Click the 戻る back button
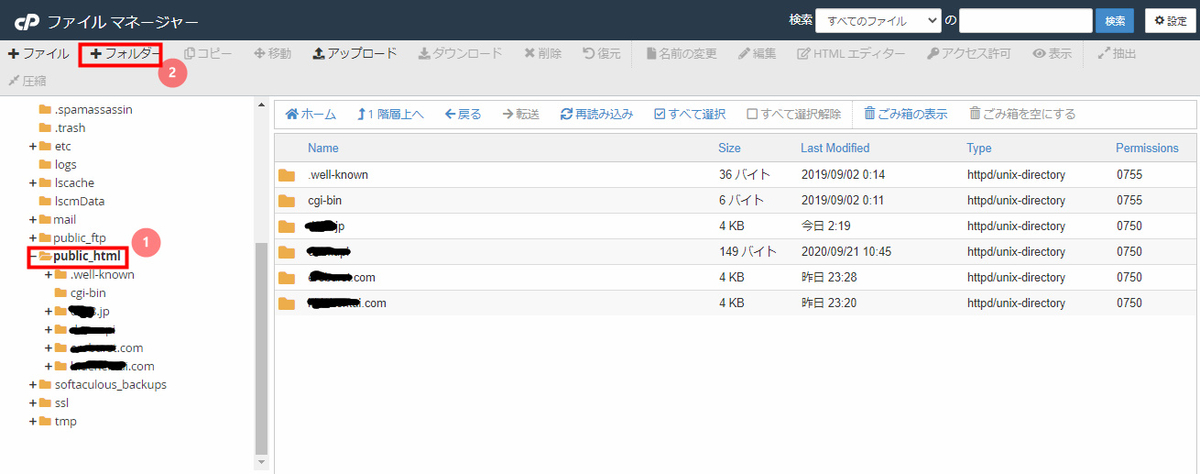This screenshot has width=1200, height=474. click(463, 114)
